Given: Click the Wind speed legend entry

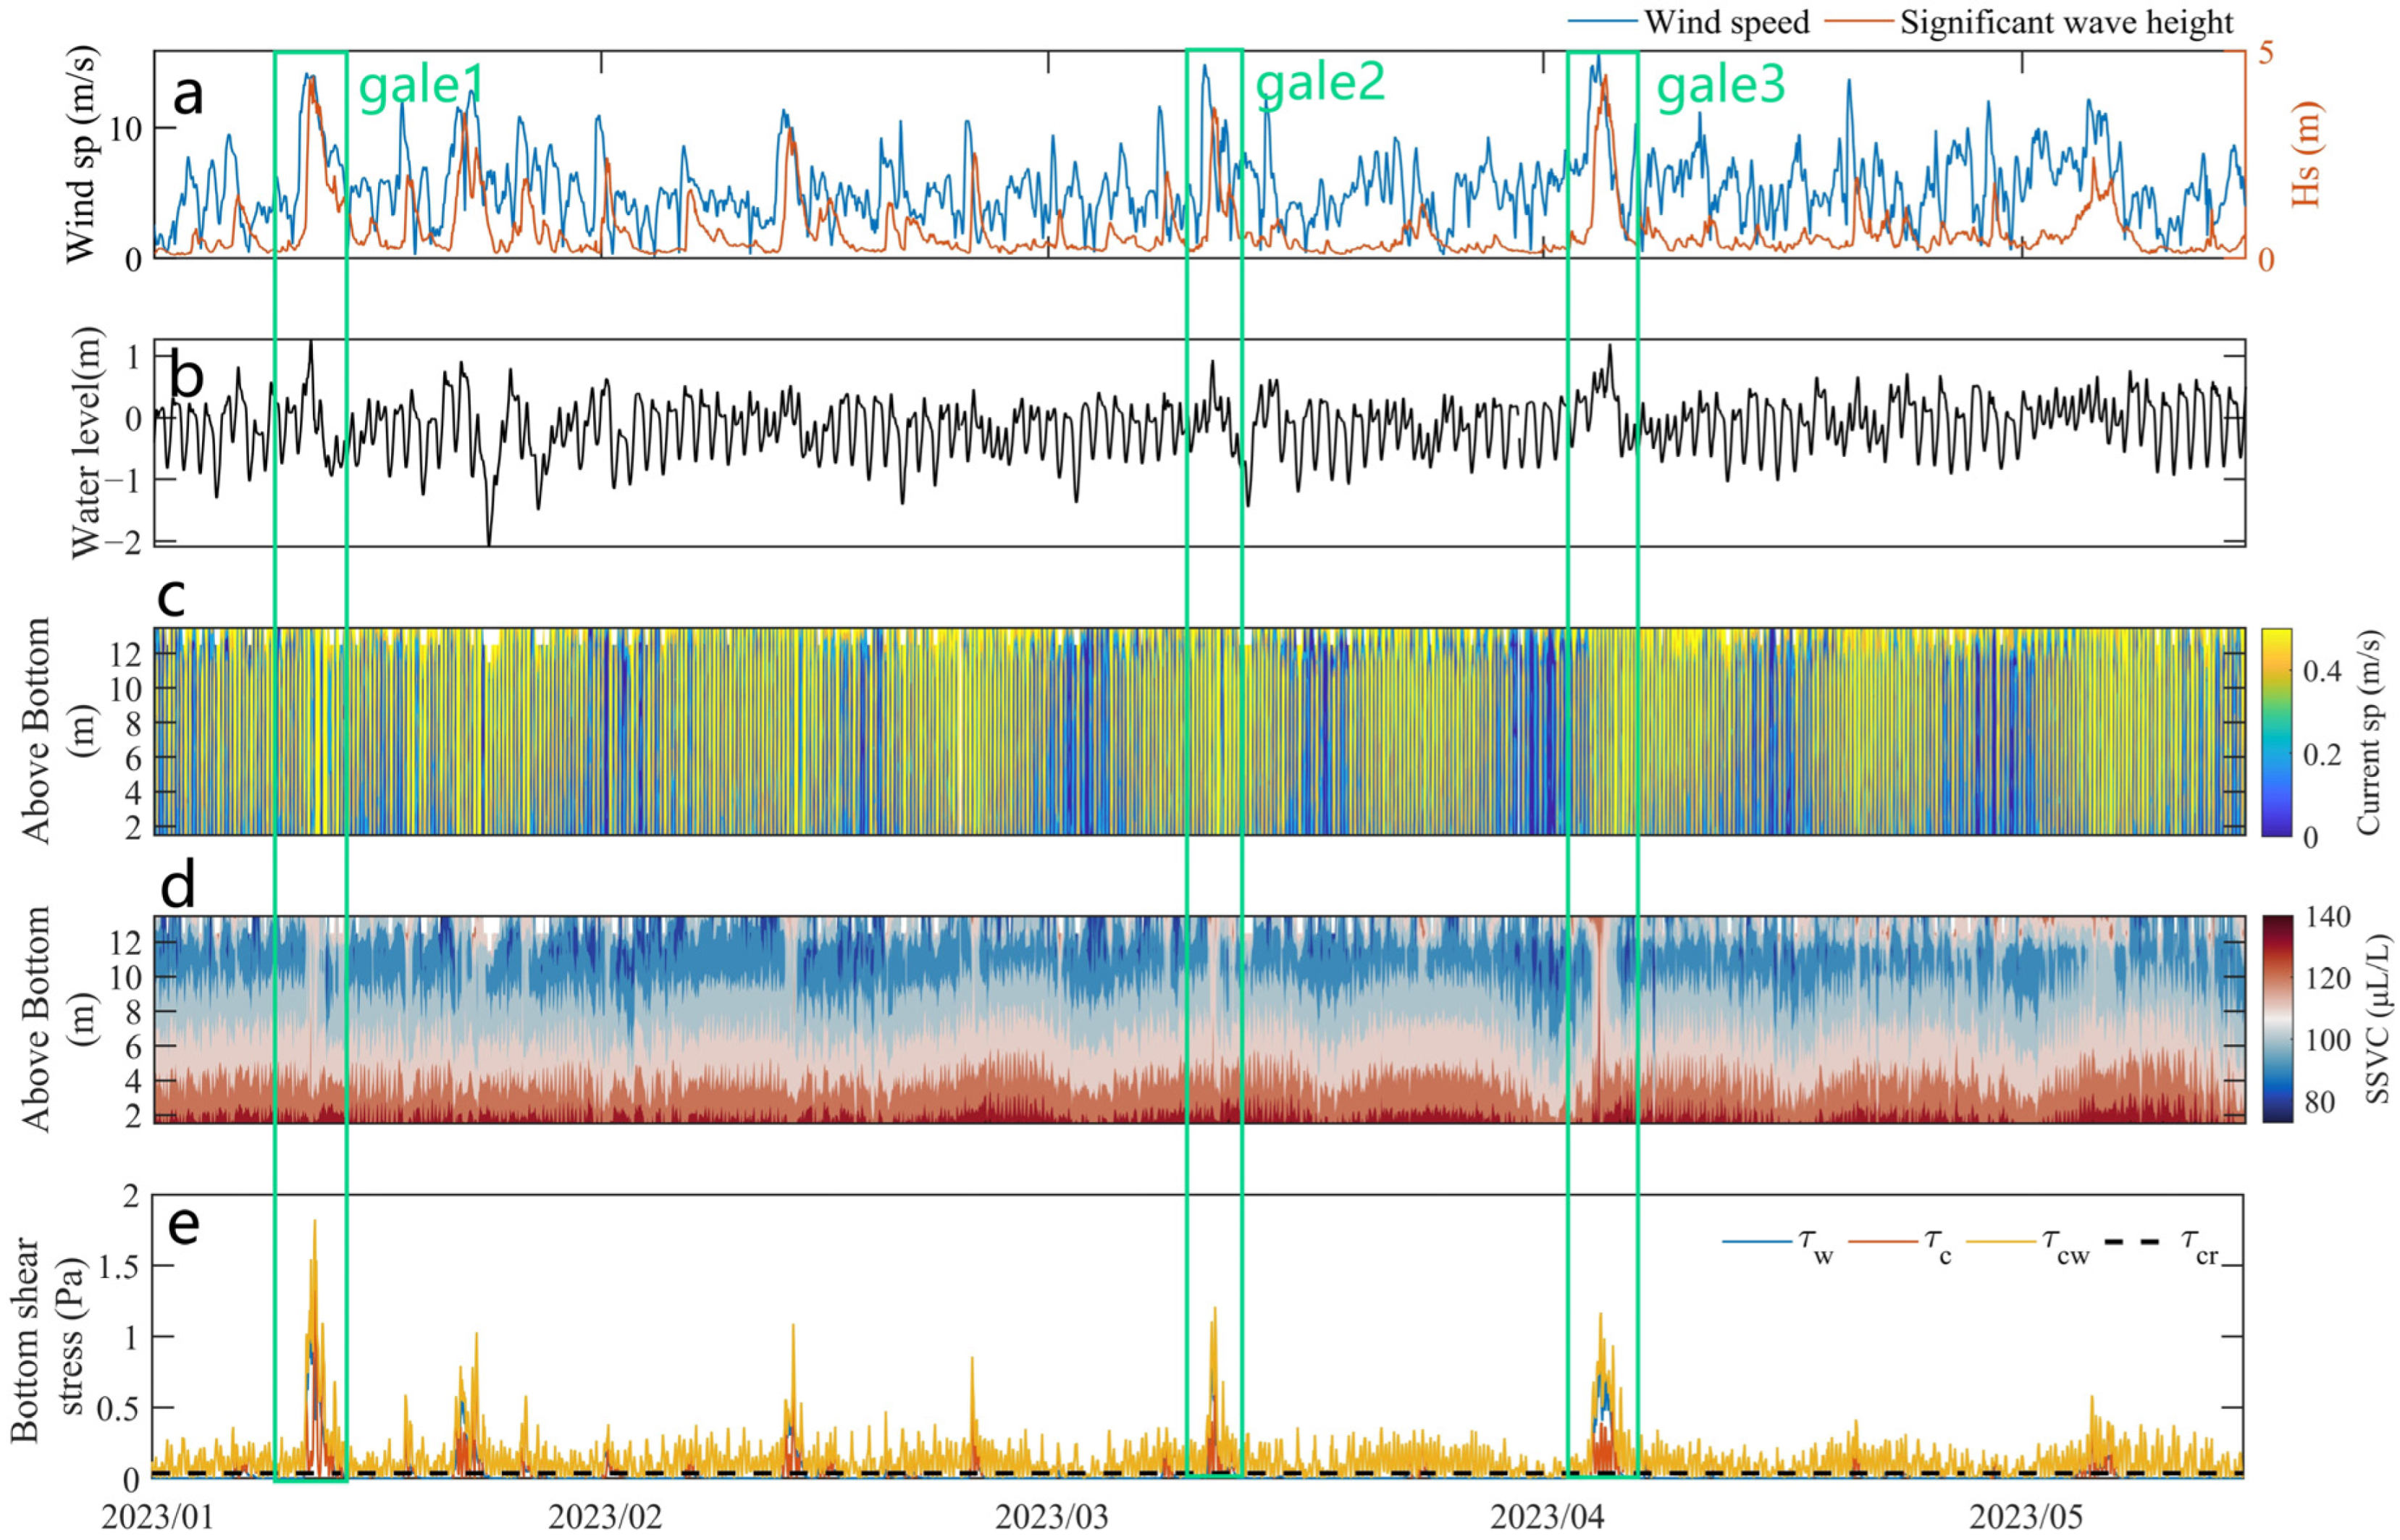Looking at the screenshot, I should (1726, 22).
